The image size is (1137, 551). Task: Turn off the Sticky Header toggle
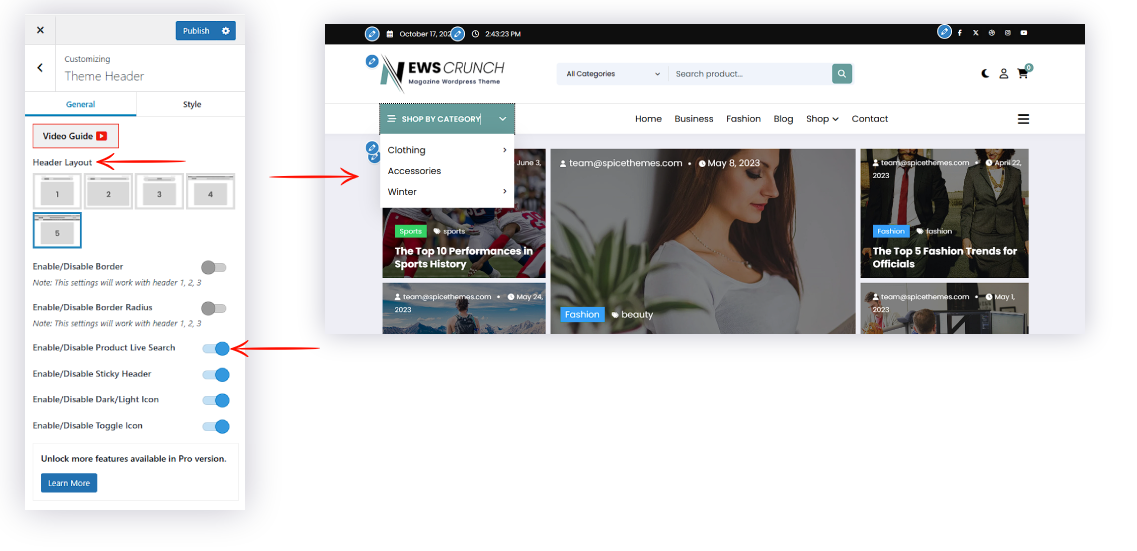coord(216,374)
